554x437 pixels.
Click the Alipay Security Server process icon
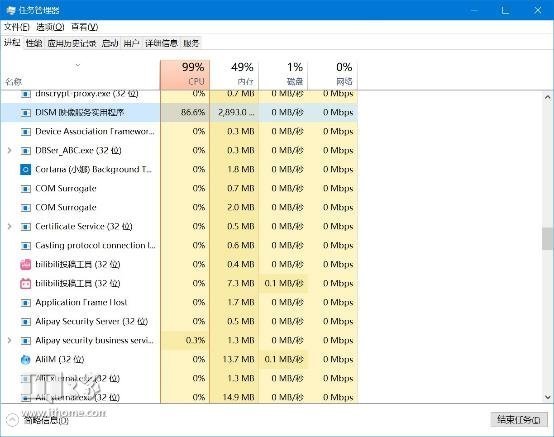(25, 322)
